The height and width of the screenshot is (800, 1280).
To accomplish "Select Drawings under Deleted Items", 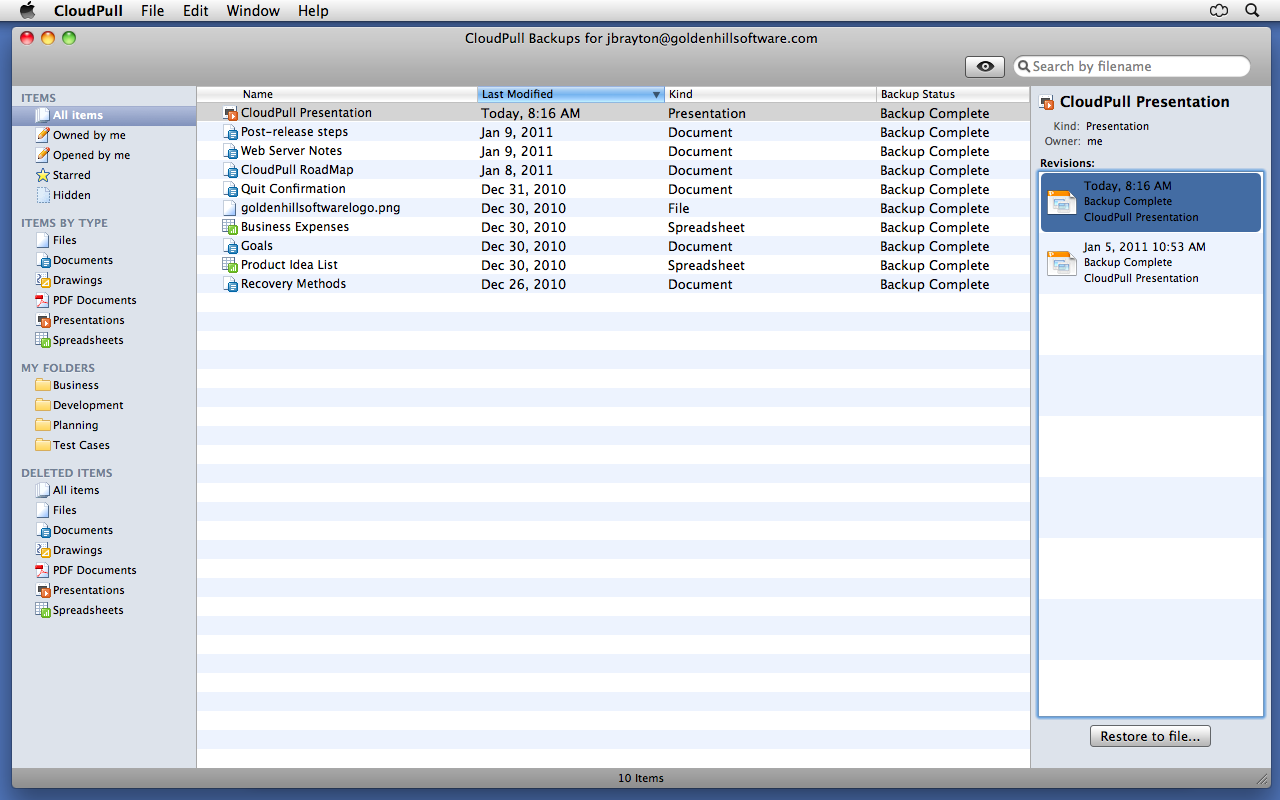I will click(78, 550).
